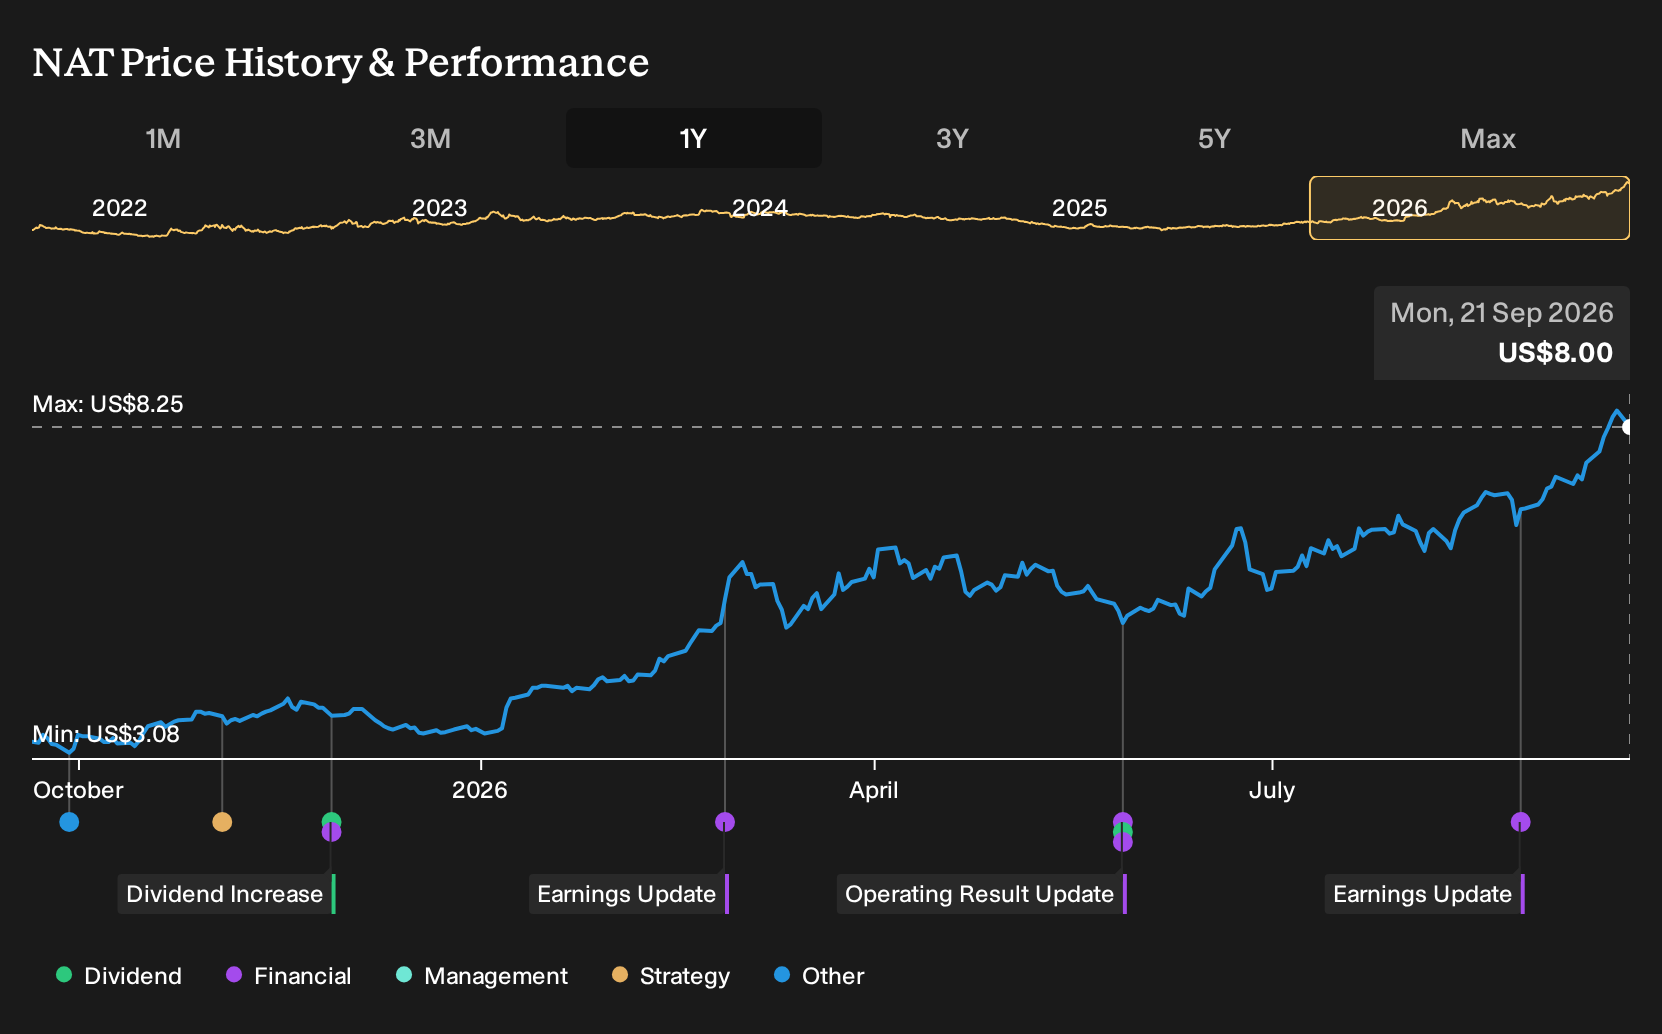This screenshot has width=1662, height=1034.
Task: Toggle the Management legend filter
Action: click(x=482, y=976)
